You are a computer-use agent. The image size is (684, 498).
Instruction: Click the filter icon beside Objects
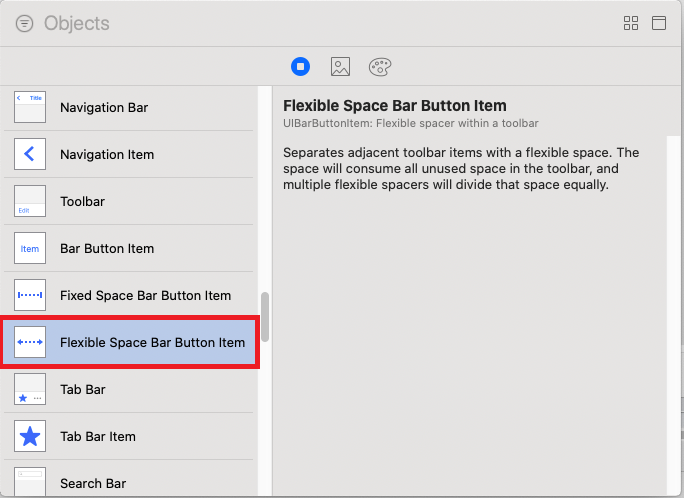pos(25,23)
